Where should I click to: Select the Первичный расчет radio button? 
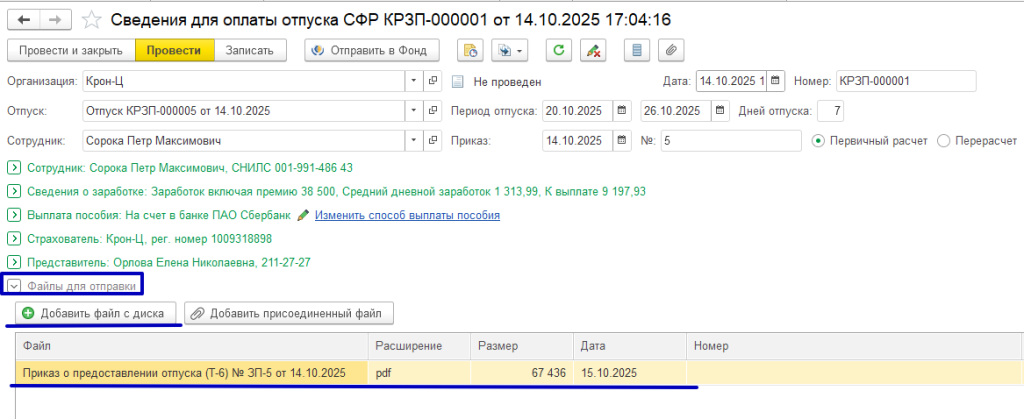coord(820,141)
